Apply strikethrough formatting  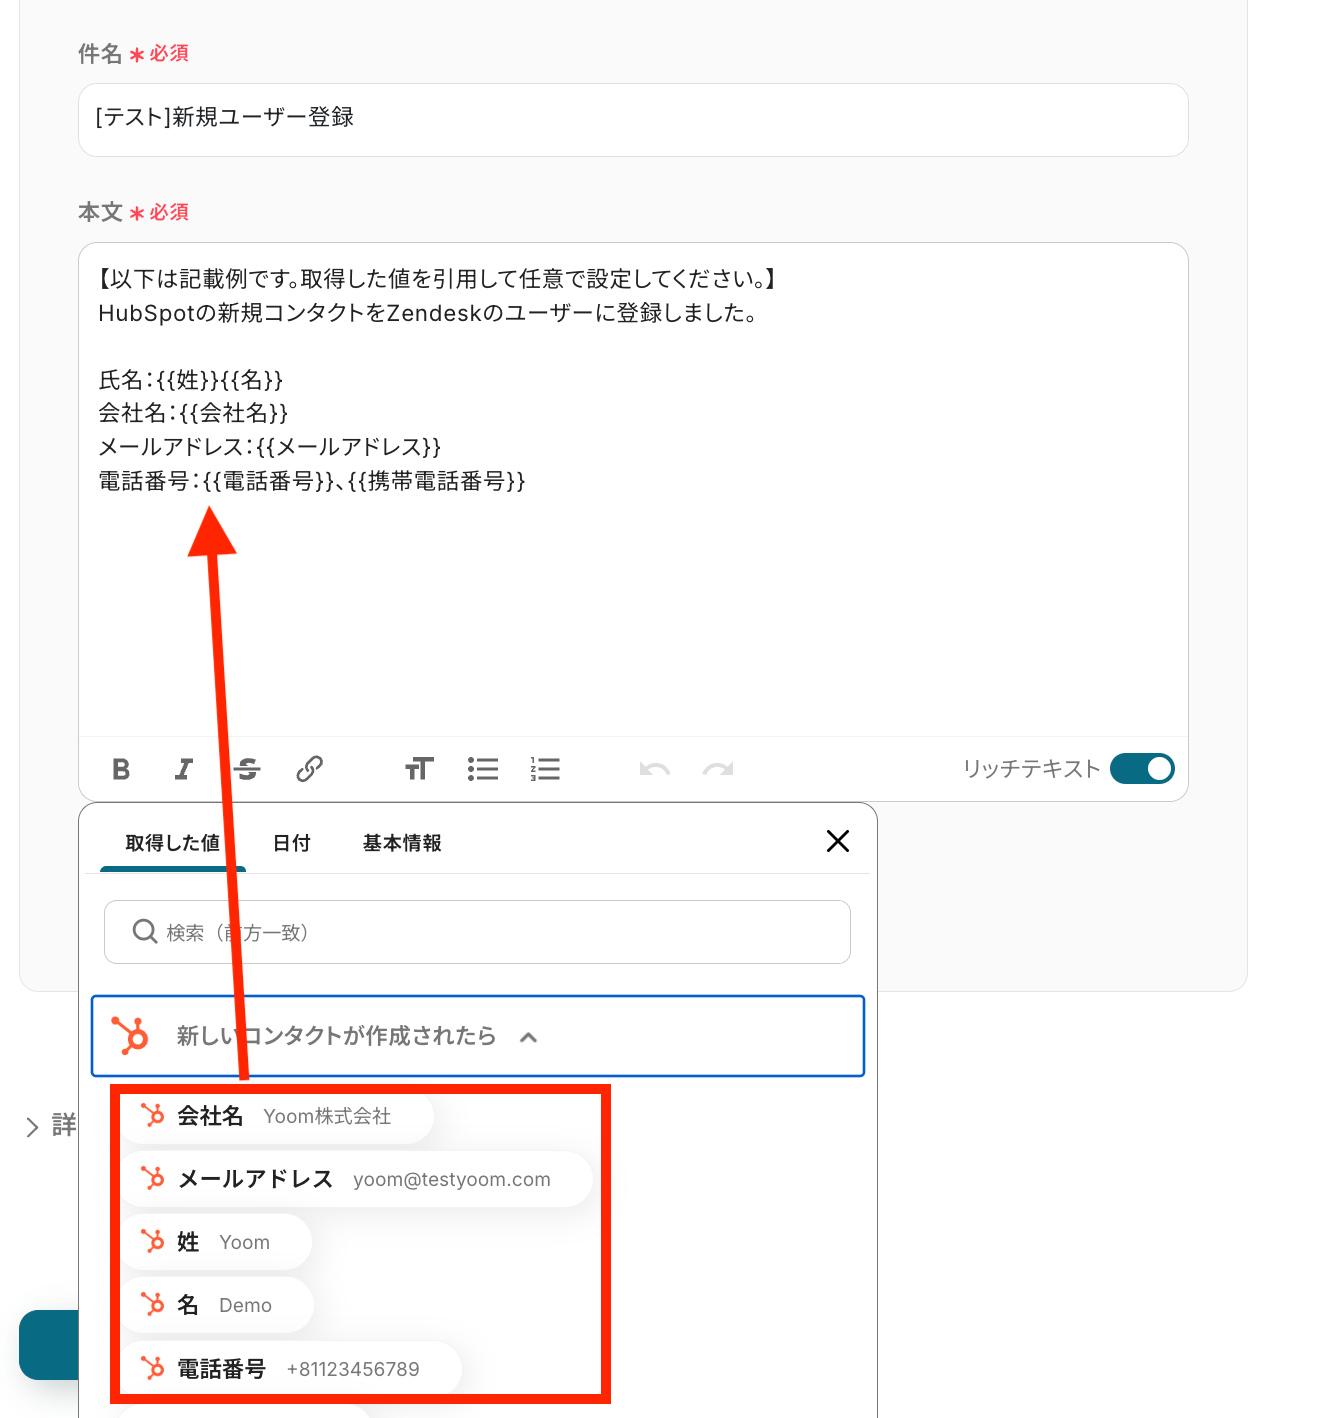pos(247,769)
